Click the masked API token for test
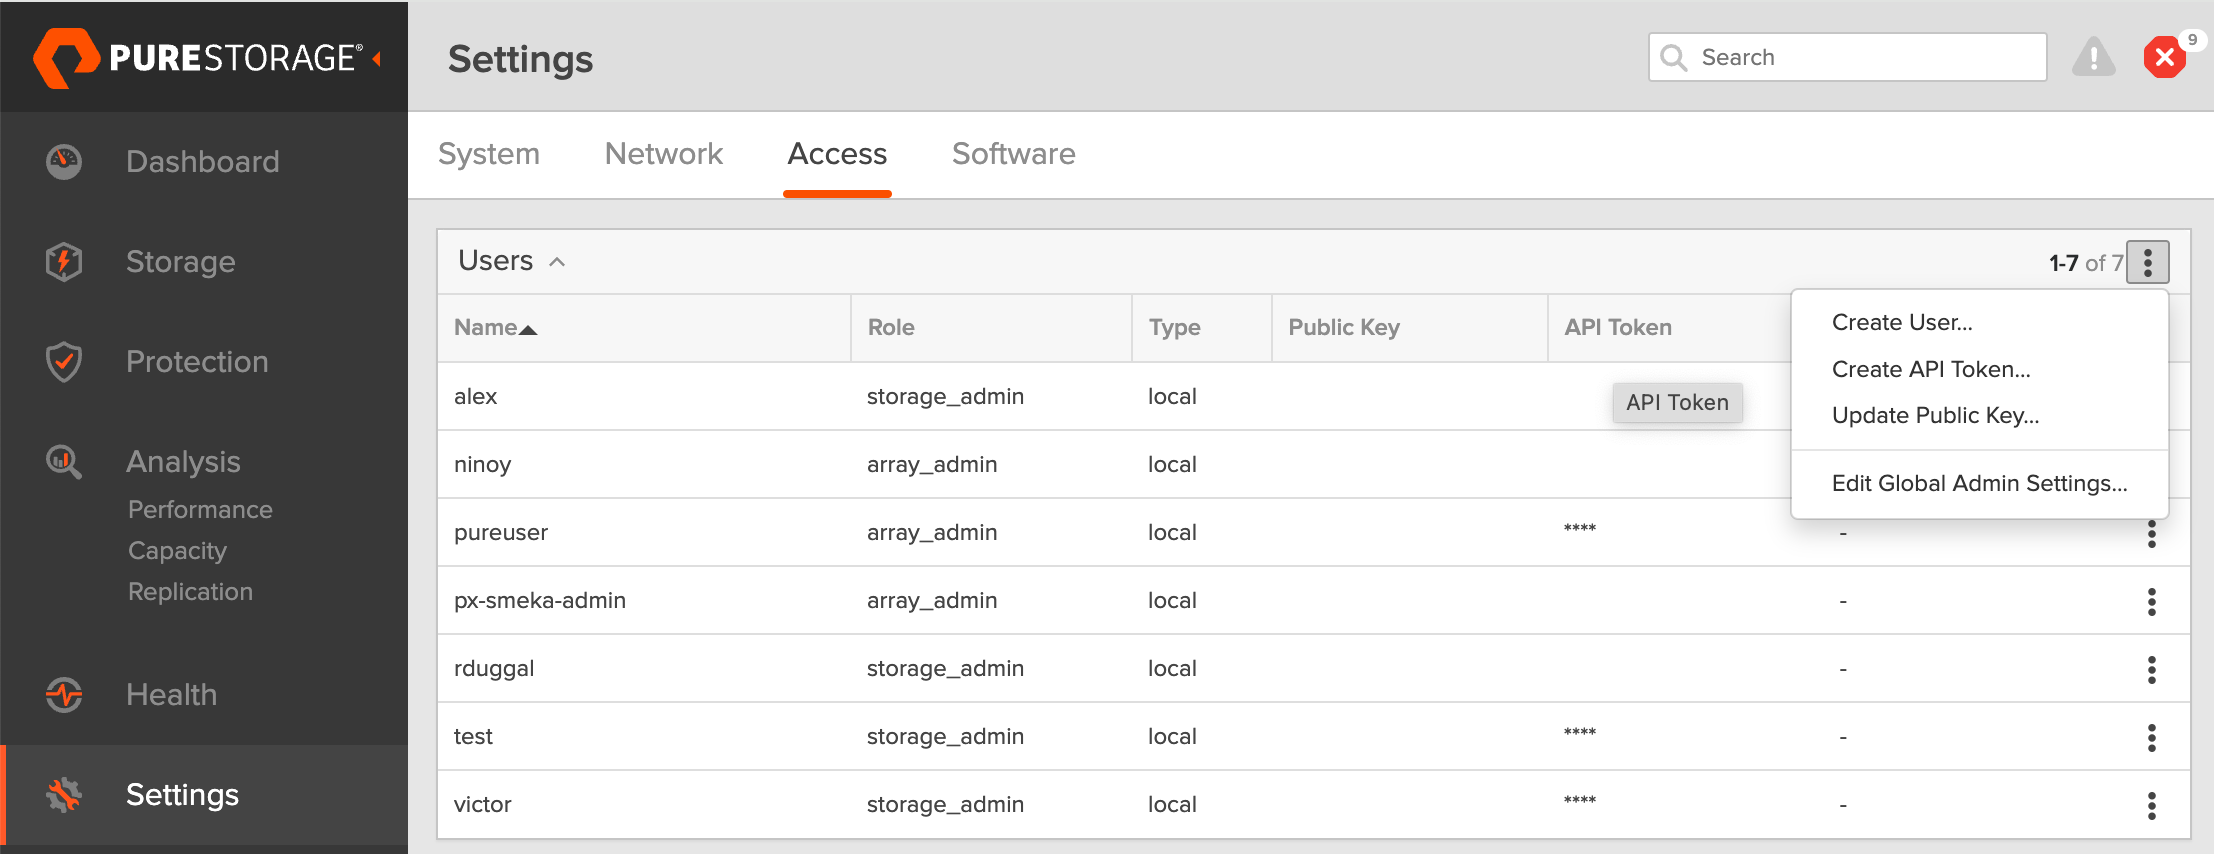The width and height of the screenshot is (2214, 854). [1580, 733]
